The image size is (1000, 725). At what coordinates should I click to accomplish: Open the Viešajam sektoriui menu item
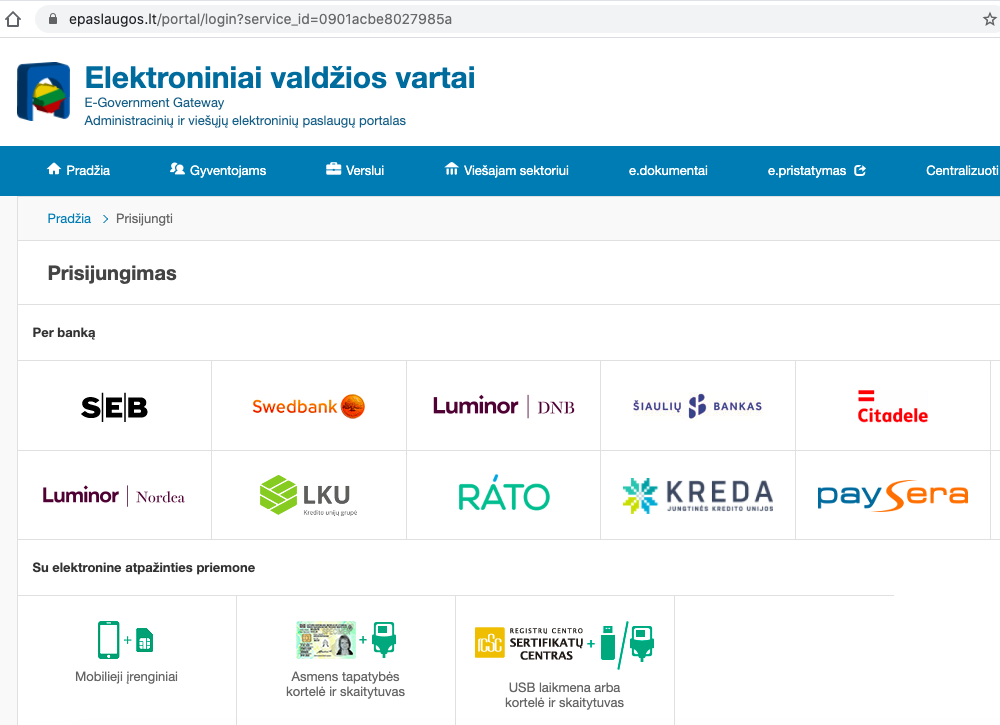coord(506,170)
